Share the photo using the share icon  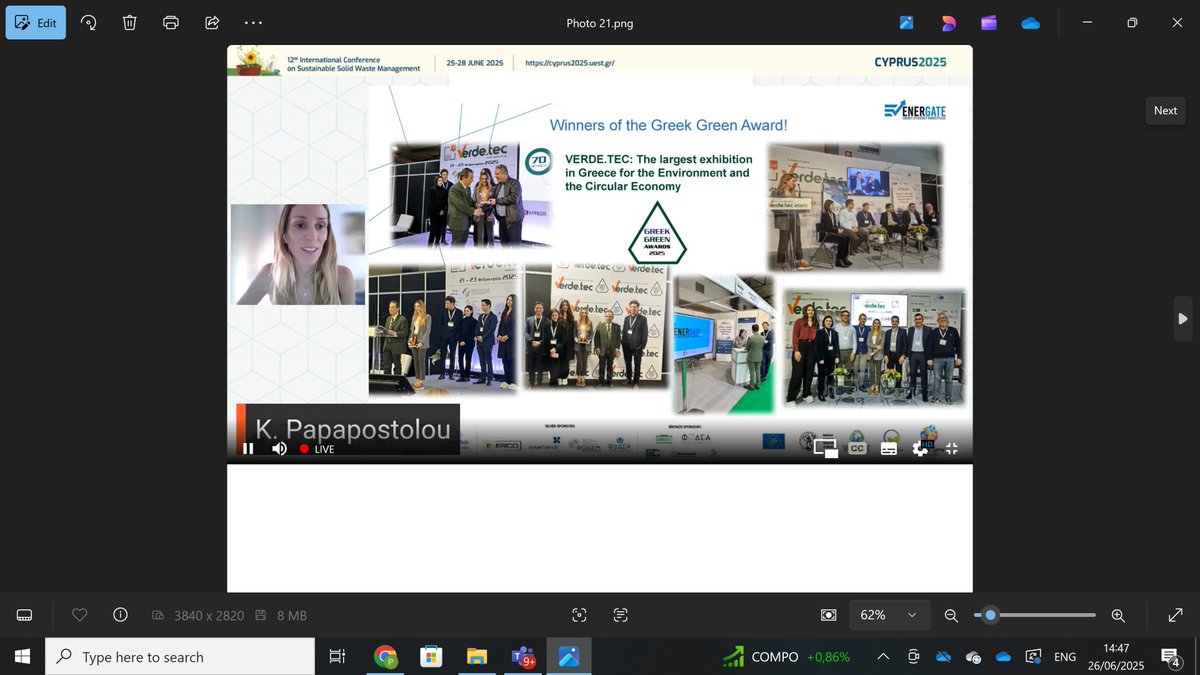(x=212, y=22)
